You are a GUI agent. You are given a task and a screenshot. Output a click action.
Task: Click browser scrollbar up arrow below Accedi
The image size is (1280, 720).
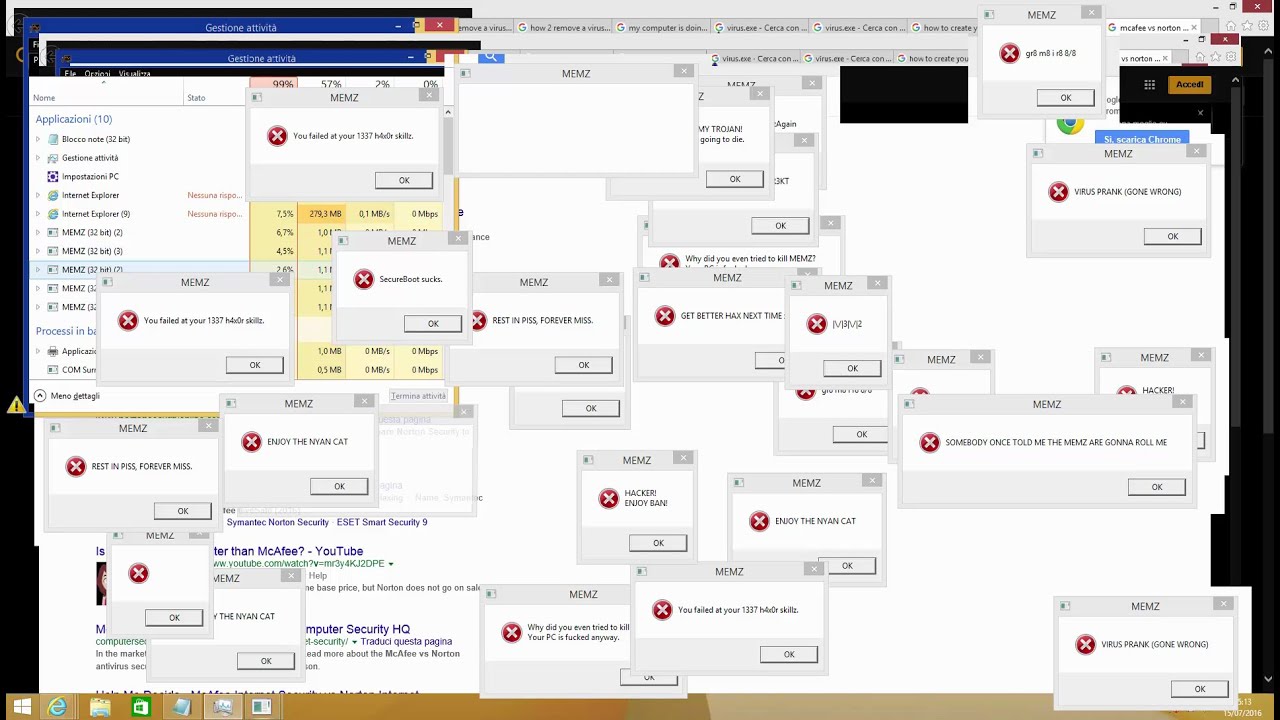pos(1235,80)
